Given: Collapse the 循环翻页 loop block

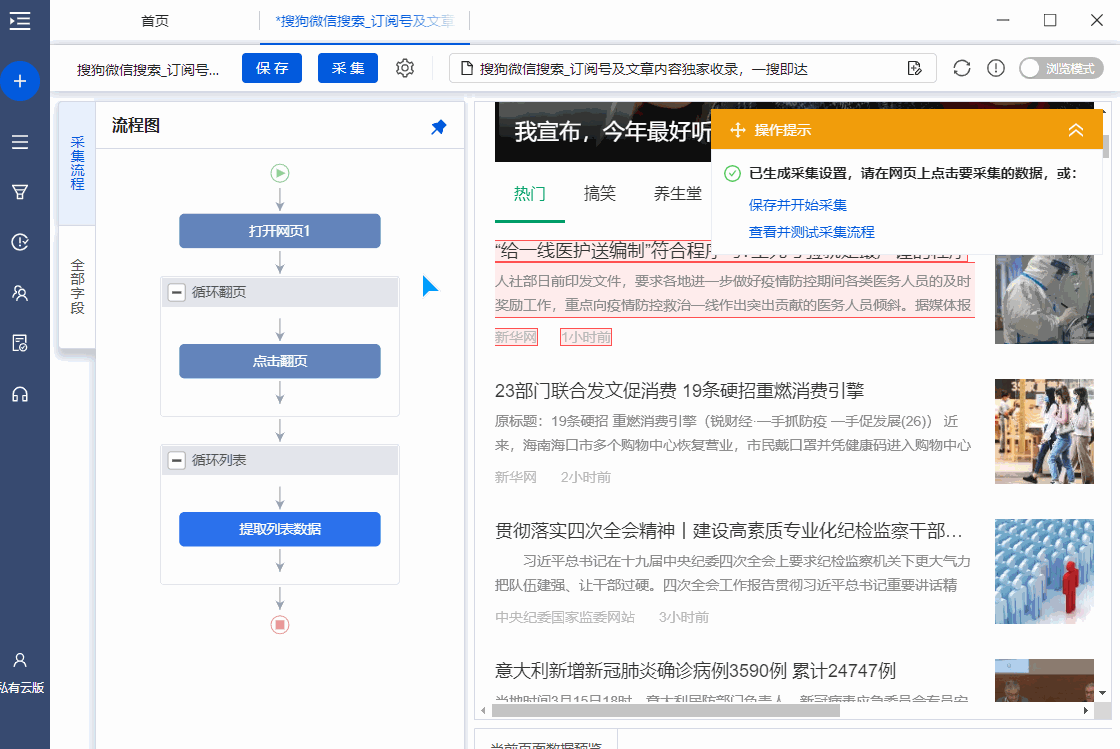Looking at the screenshot, I should [x=176, y=292].
